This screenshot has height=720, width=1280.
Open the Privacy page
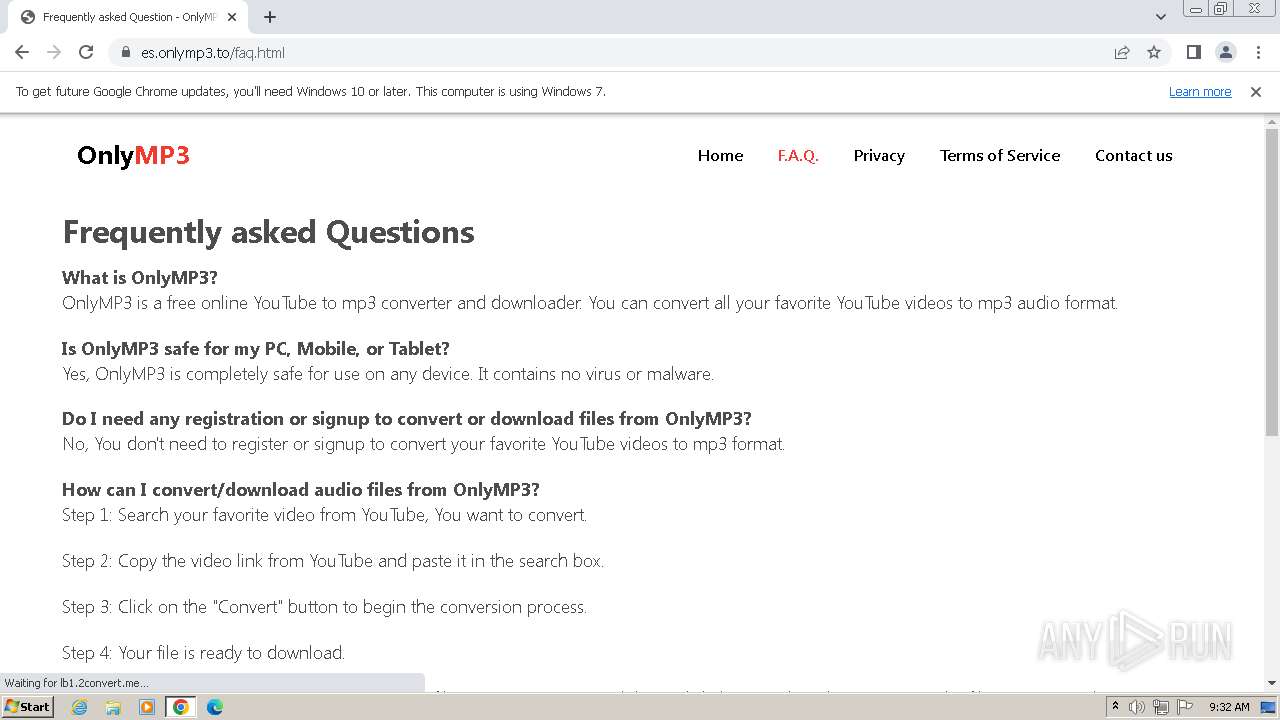pos(879,155)
